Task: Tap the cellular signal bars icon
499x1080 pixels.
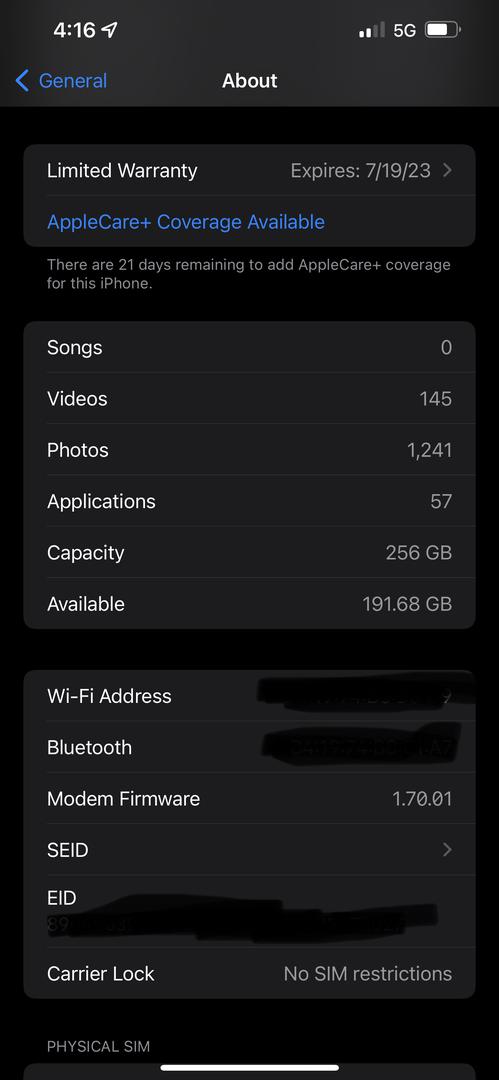Action: point(372,30)
